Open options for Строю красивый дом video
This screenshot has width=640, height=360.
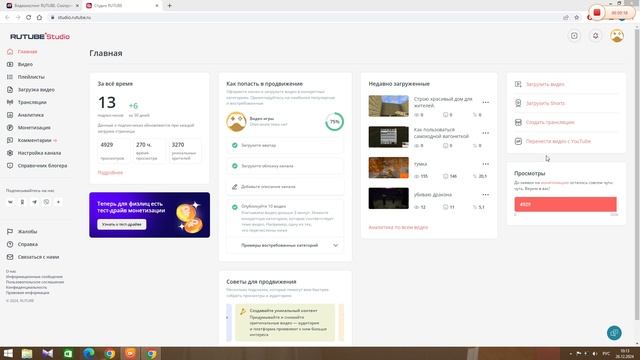485,102
